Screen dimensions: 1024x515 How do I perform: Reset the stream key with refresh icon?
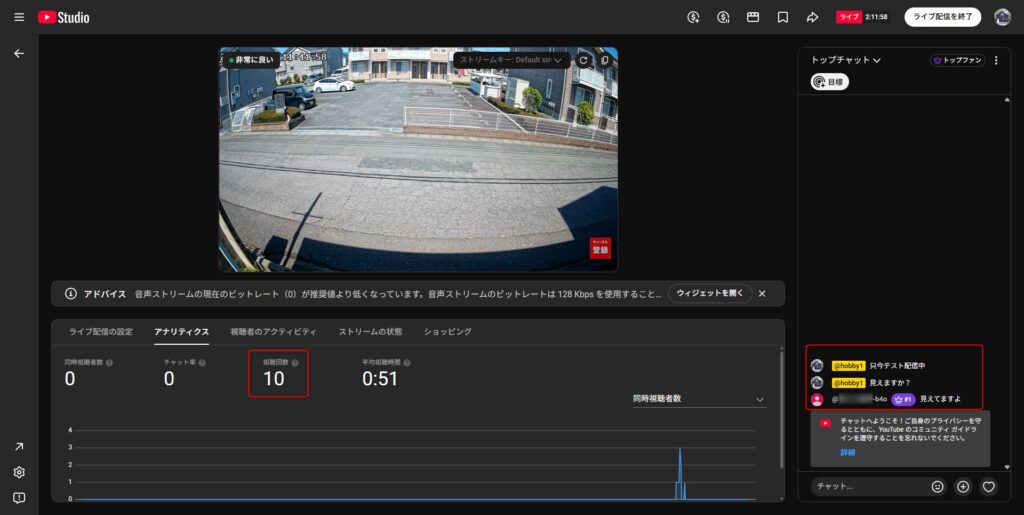point(583,60)
